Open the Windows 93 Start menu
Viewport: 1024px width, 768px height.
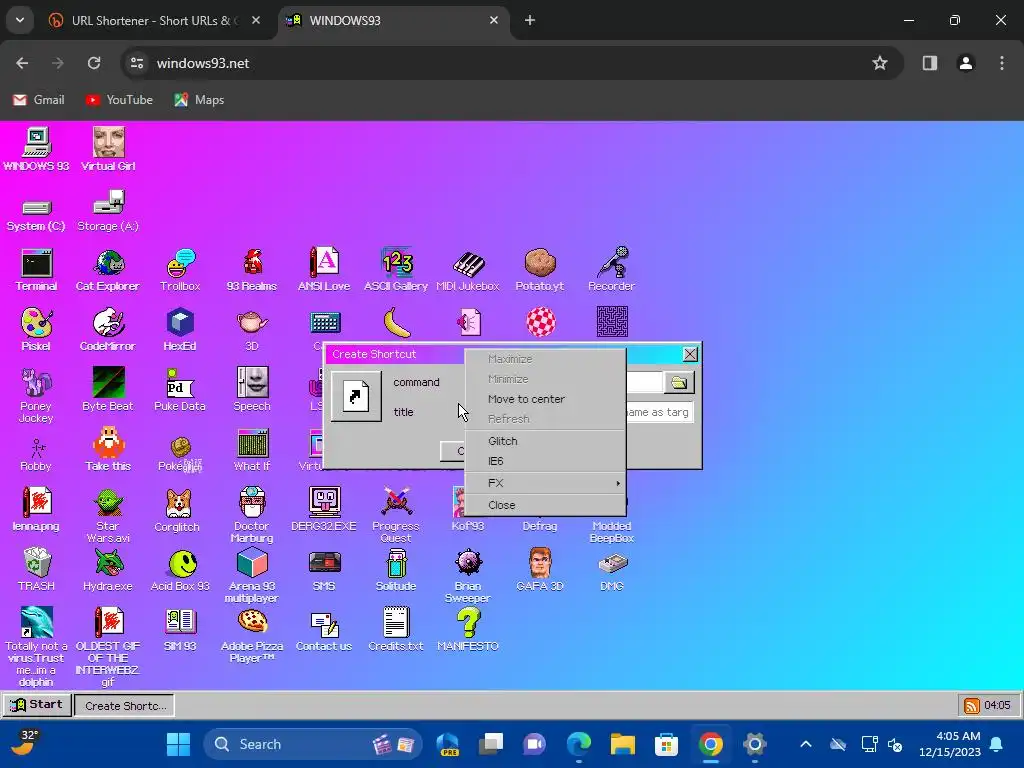(37, 705)
